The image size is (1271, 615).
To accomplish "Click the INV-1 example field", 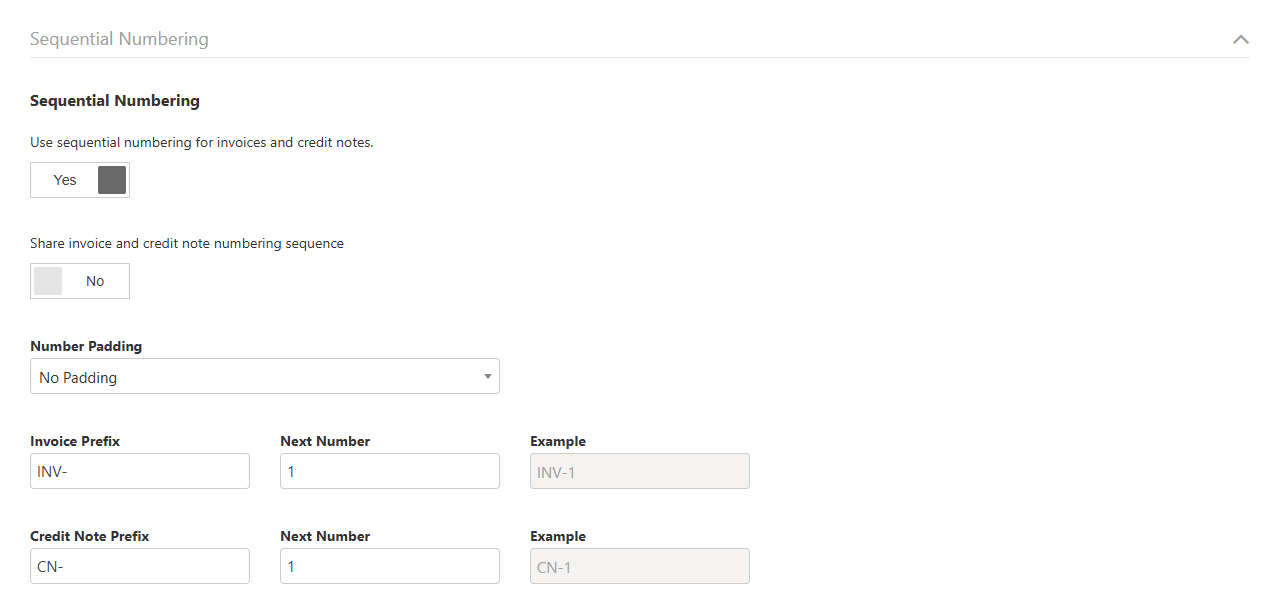I will (639, 471).
